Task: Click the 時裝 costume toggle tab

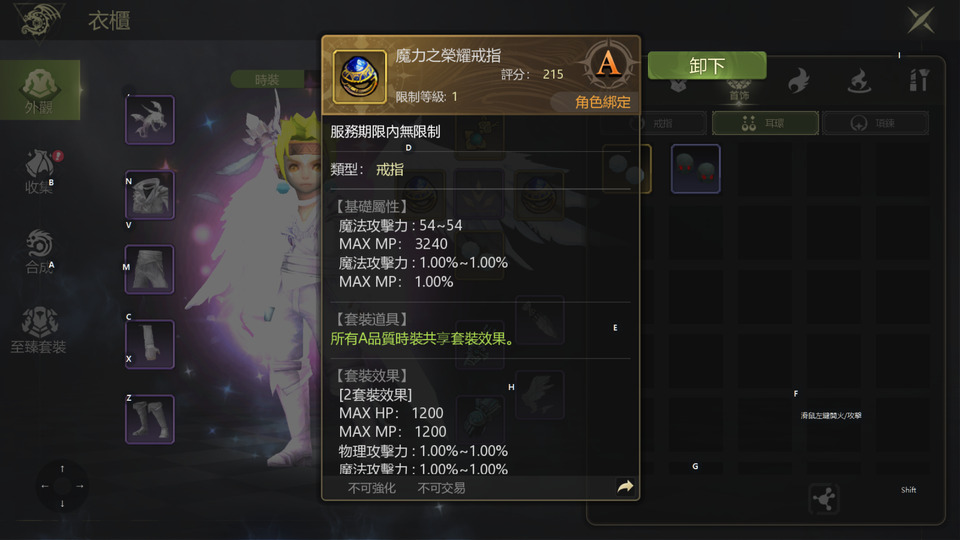Action: [267, 80]
